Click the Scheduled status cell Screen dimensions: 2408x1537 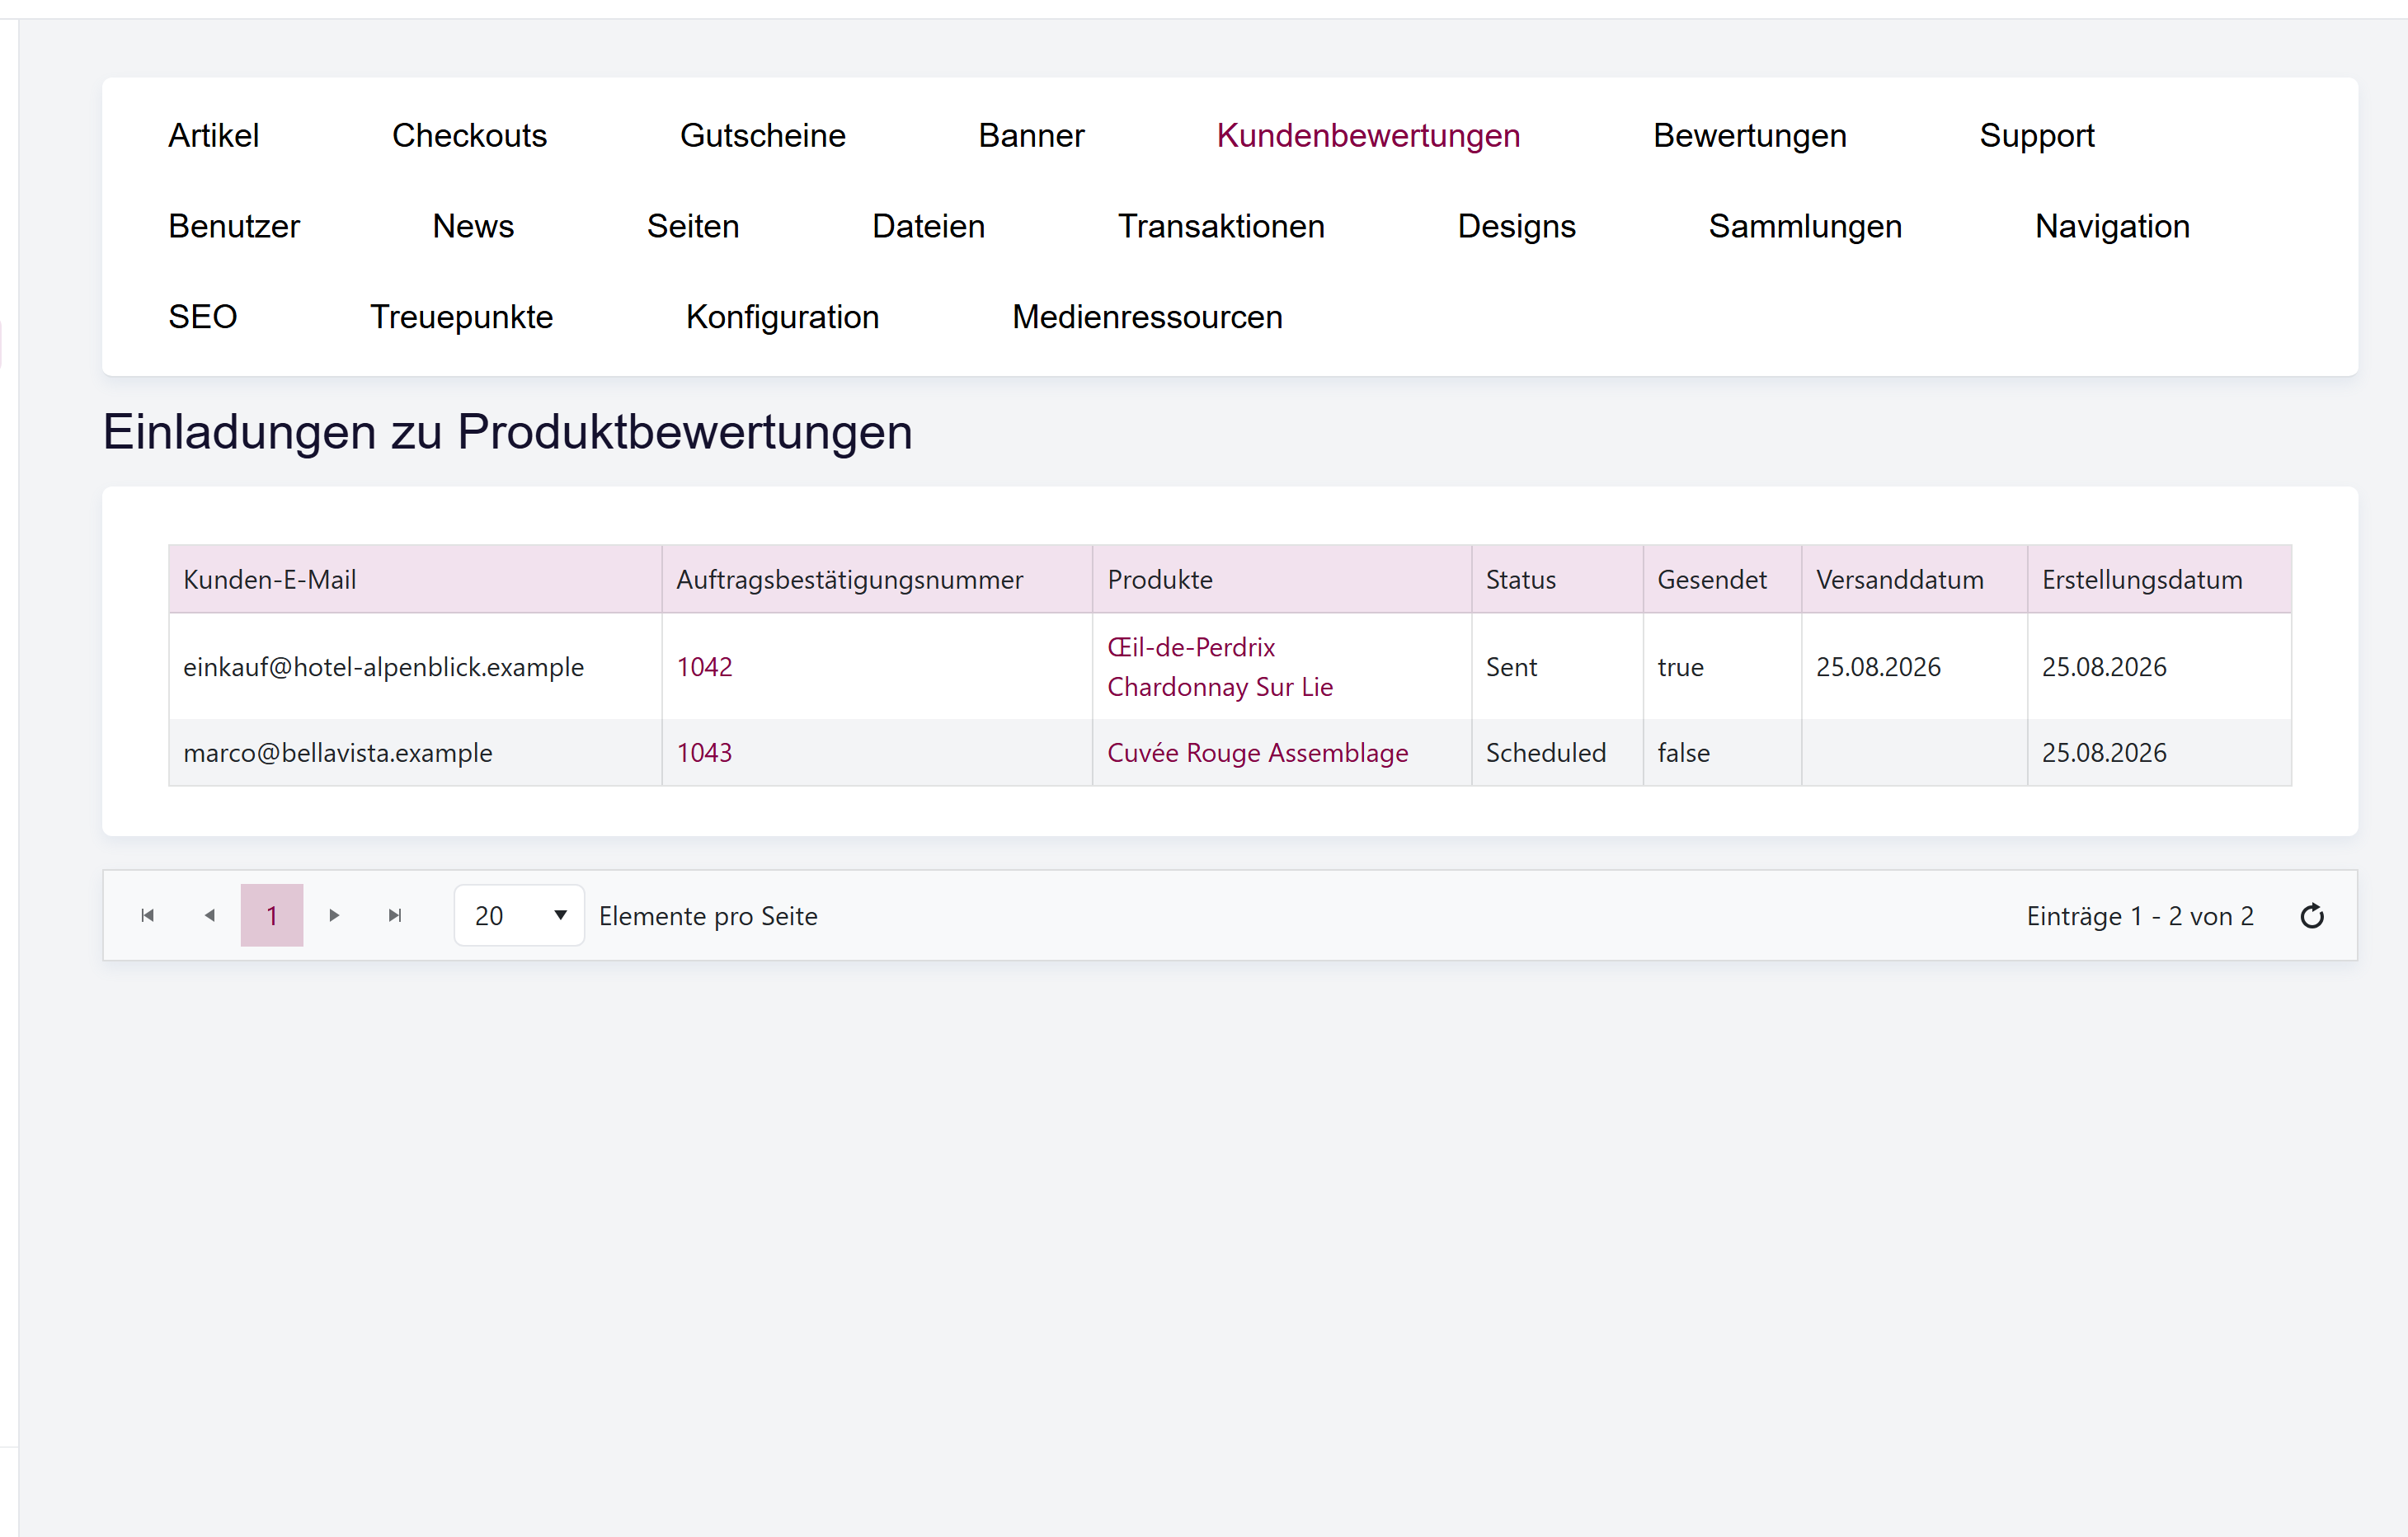tap(1557, 753)
